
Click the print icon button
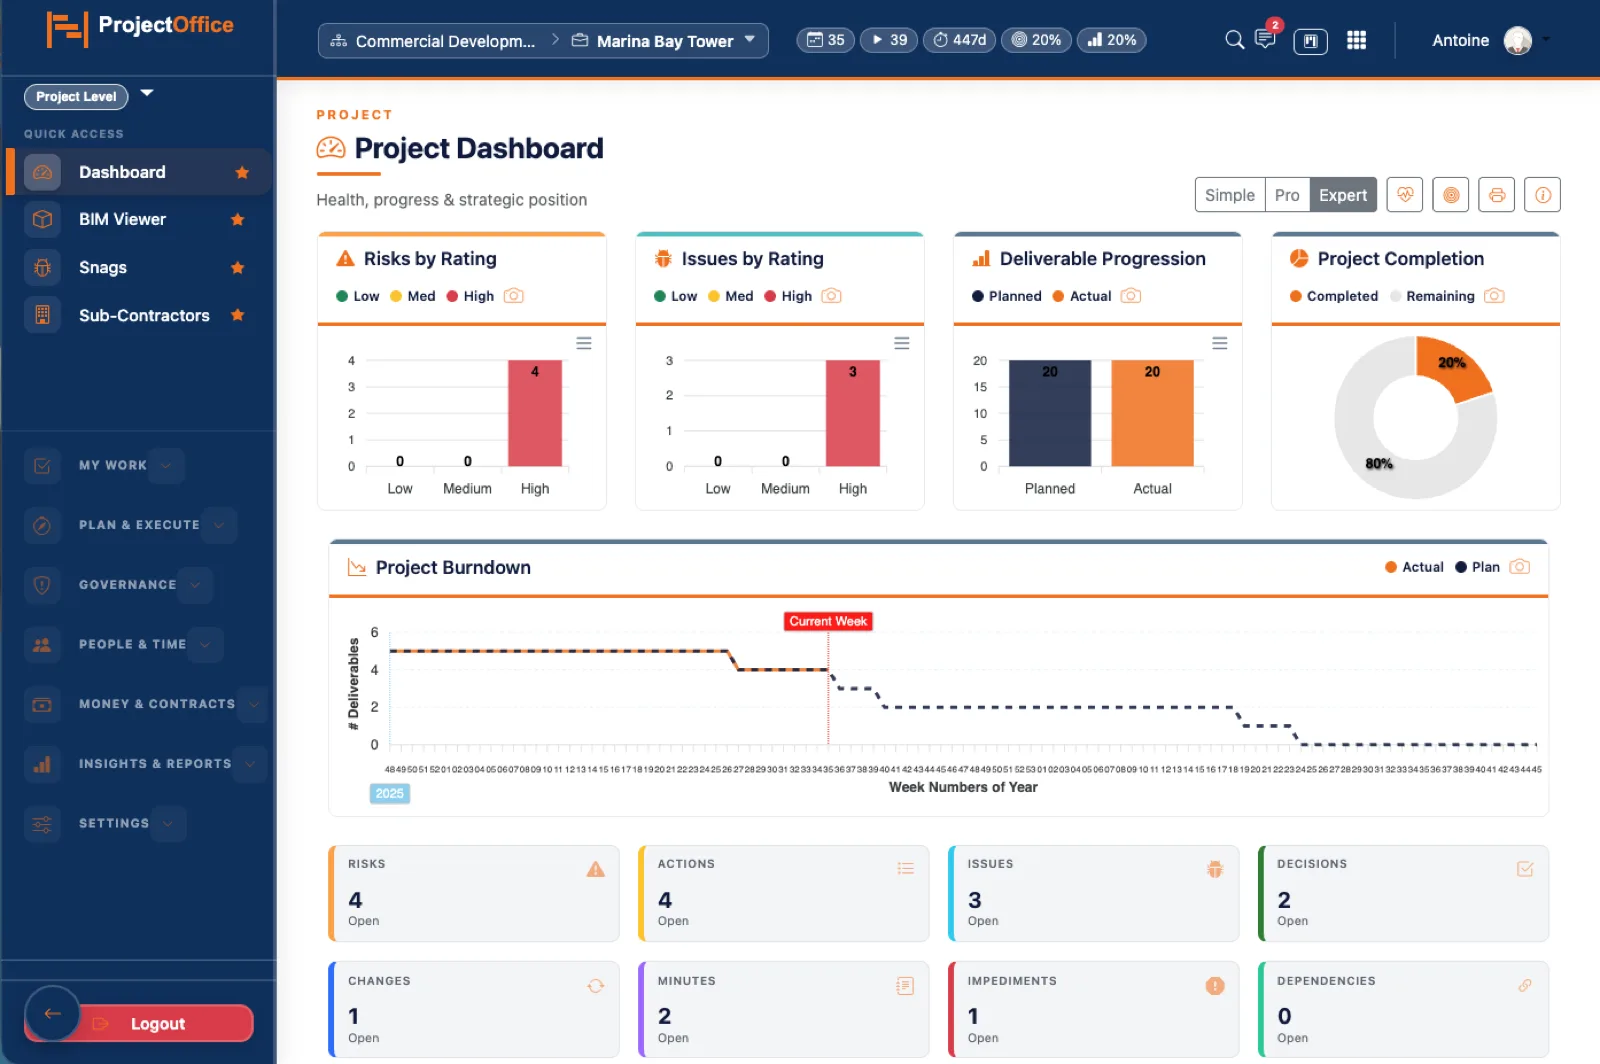pyautogui.click(x=1497, y=195)
